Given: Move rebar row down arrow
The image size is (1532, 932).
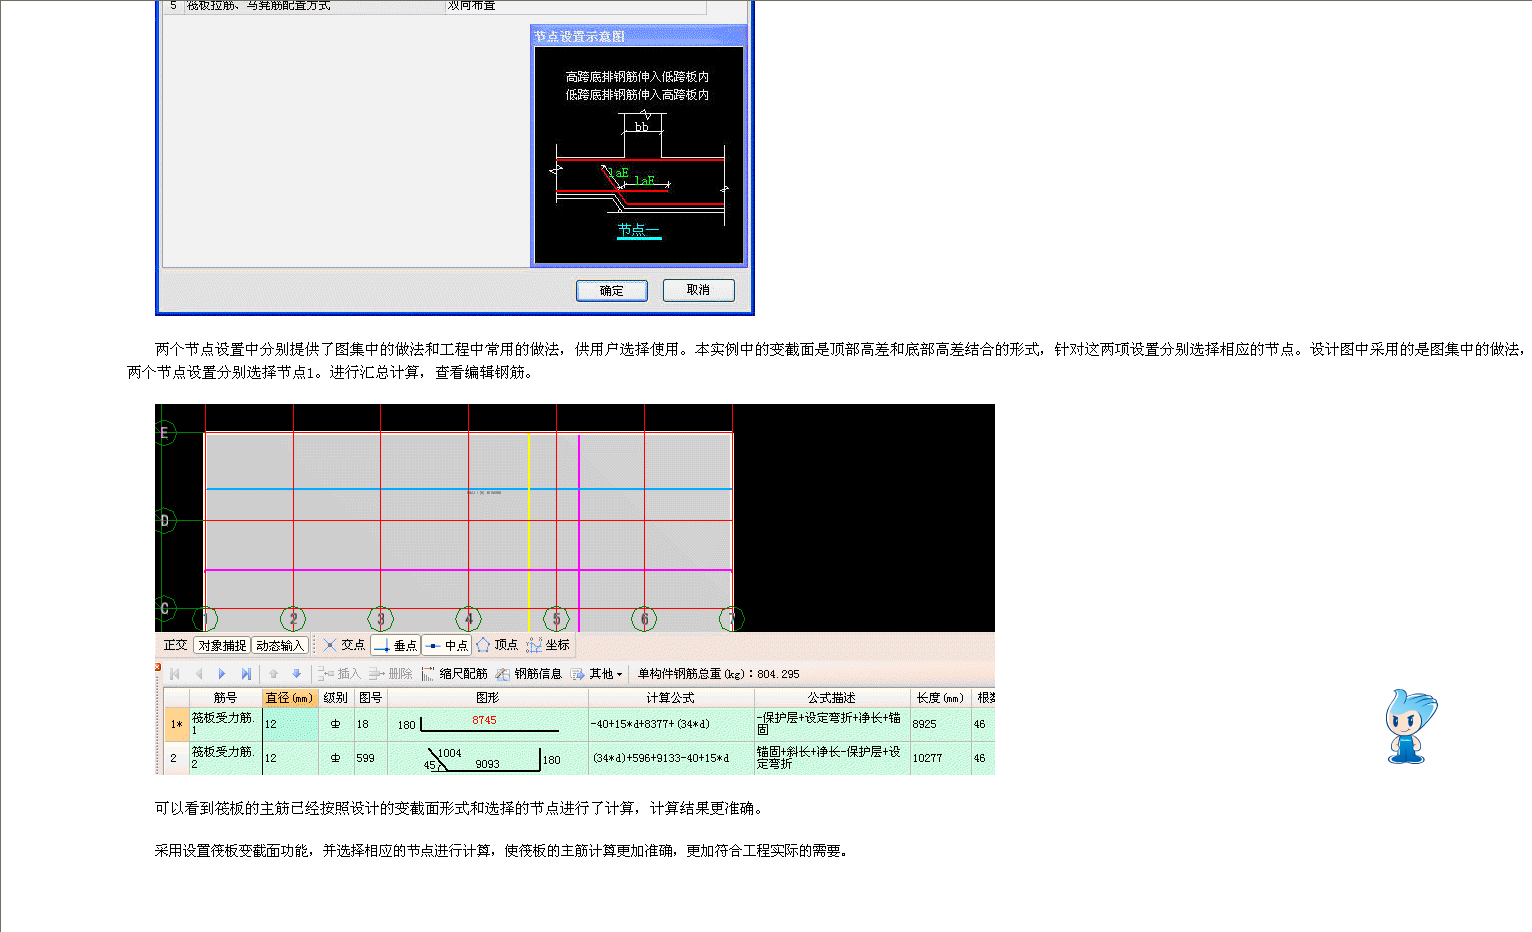Looking at the screenshot, I should [296, 674].
